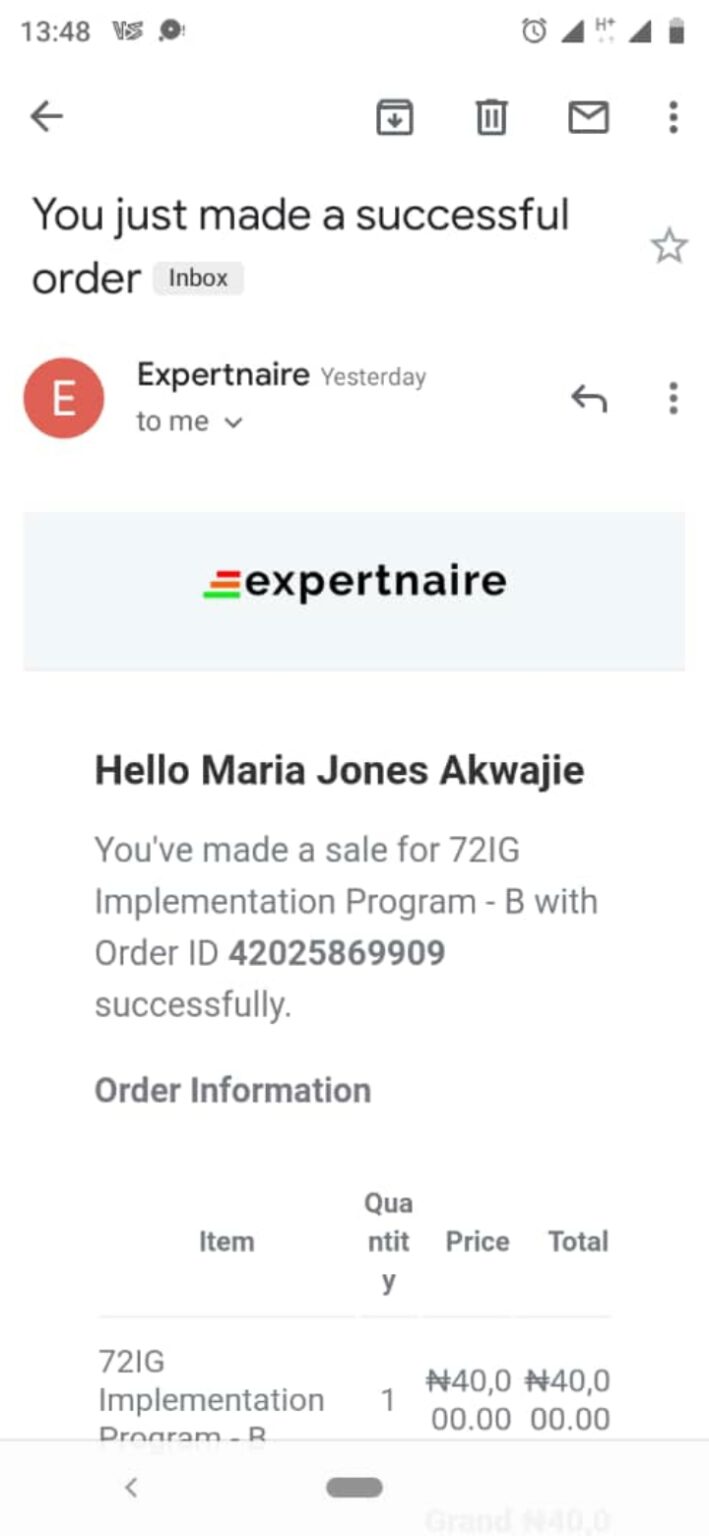The image size is (709, 1536).
Task: Tap the home pill navigation button
Action: coord(354,1487)
